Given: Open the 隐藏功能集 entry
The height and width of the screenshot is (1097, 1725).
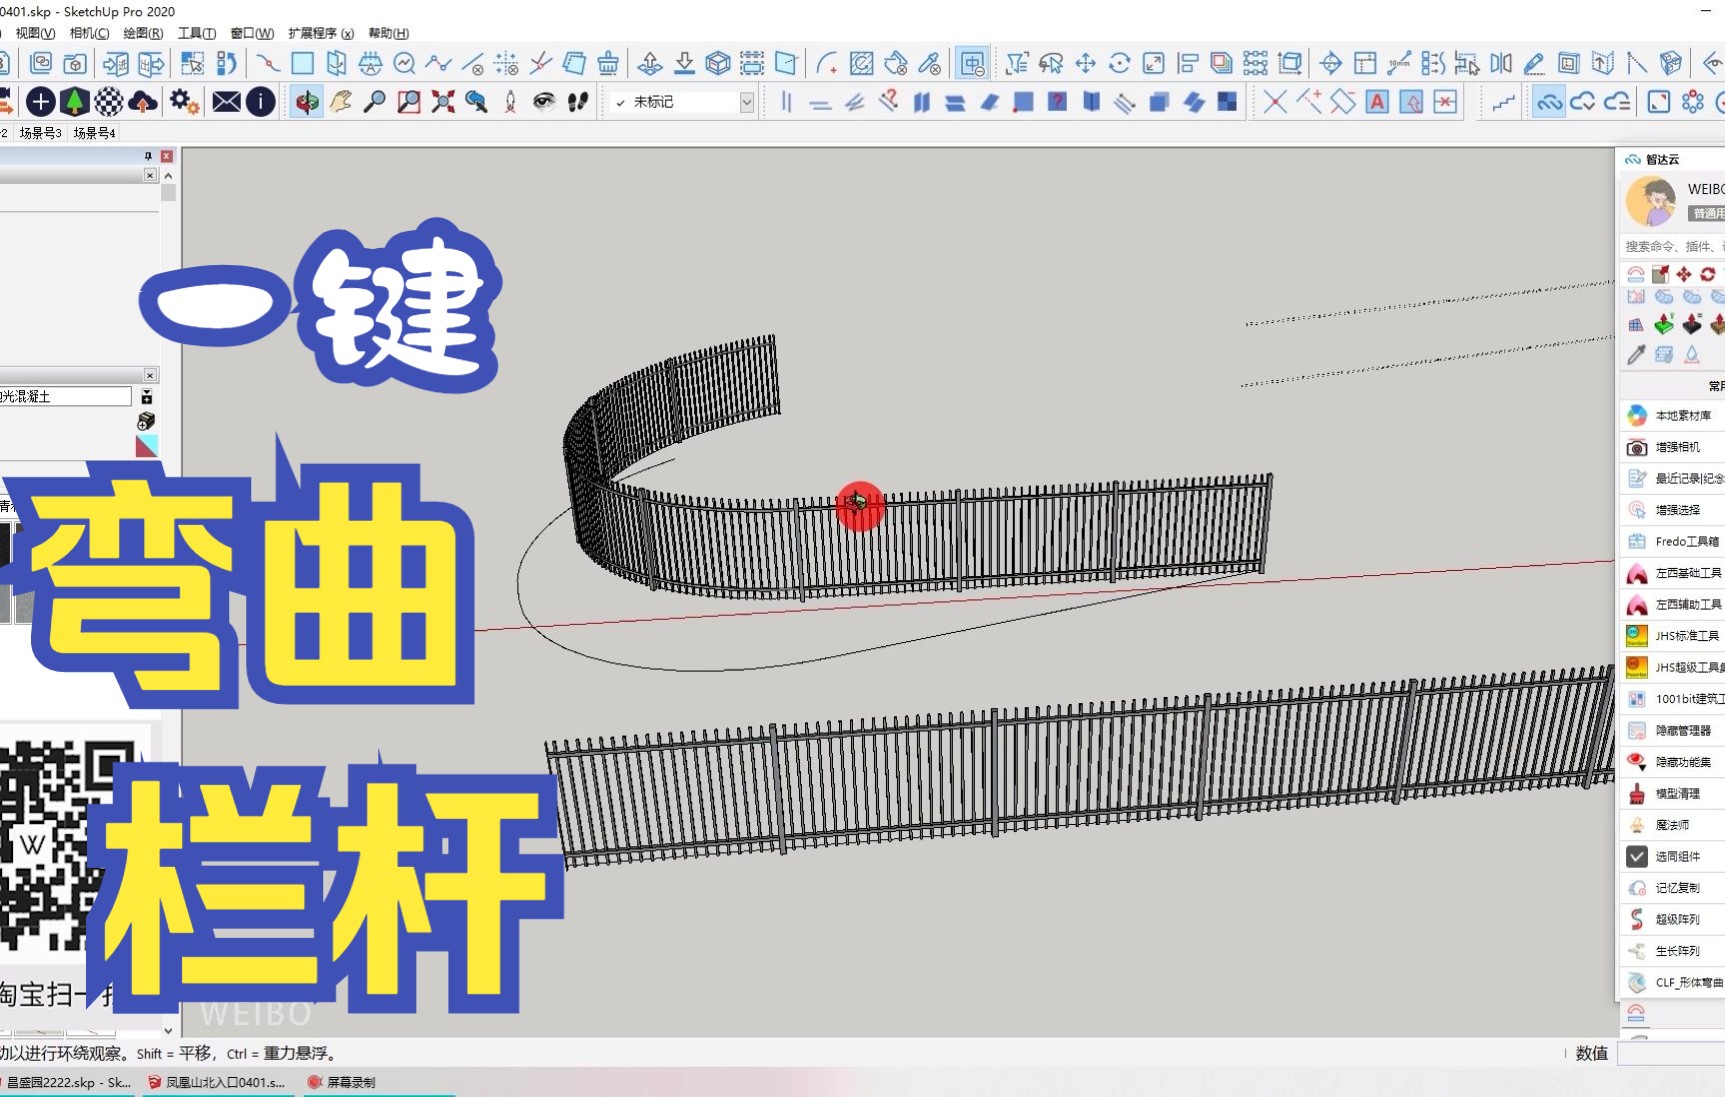Looking at the screenshot, I should [1672, 762].
